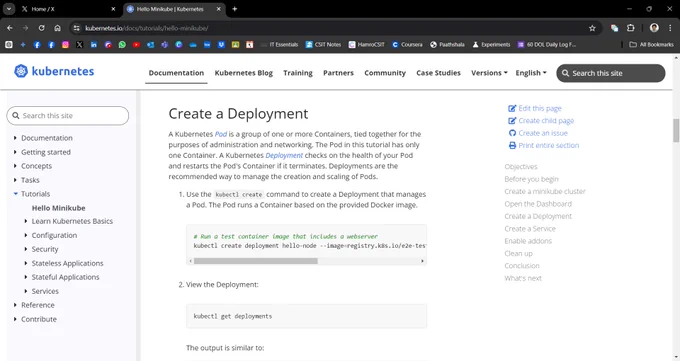The height and width of the screenshot is (361, 680).
Task: Open a new browser tab with plus button
Action: tap(235, 9)
